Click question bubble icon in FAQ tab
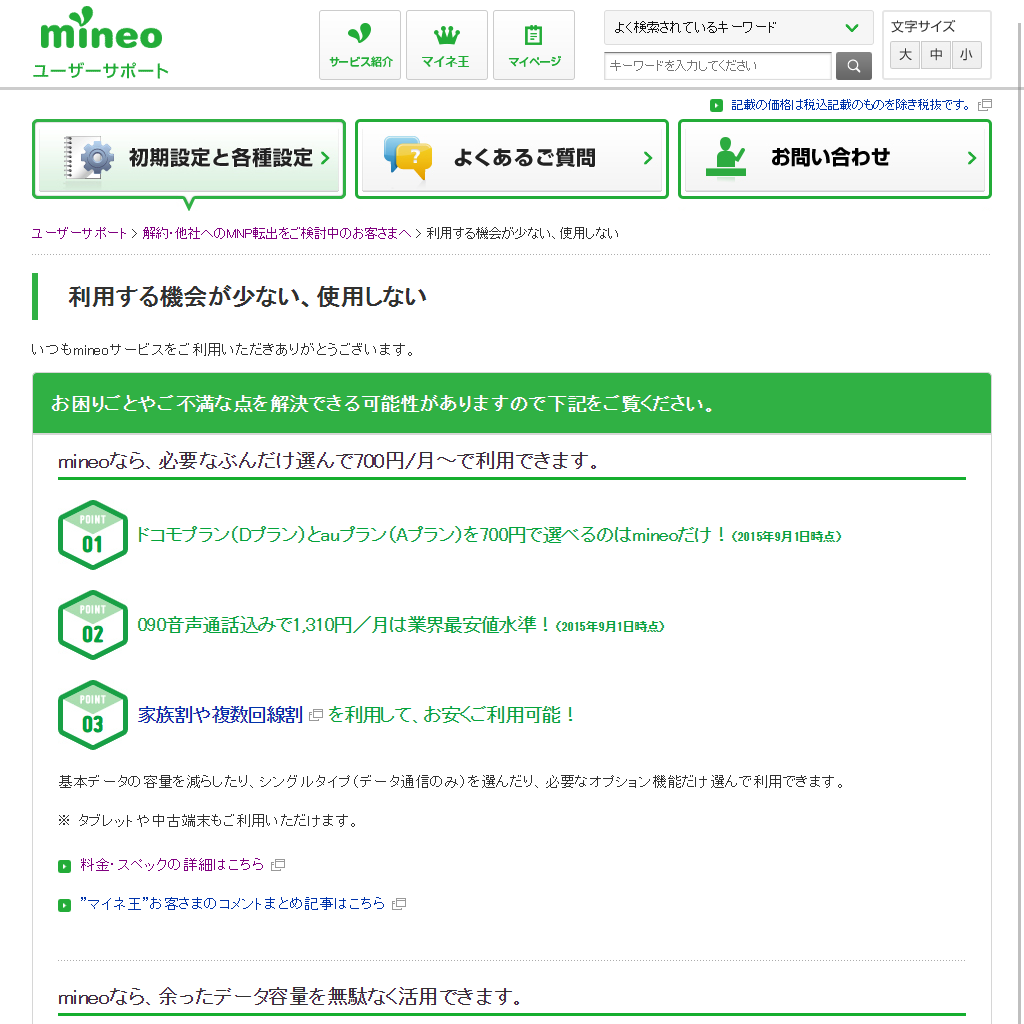Viewport: 1024px width, 1024px height. (x=408, y=157)
